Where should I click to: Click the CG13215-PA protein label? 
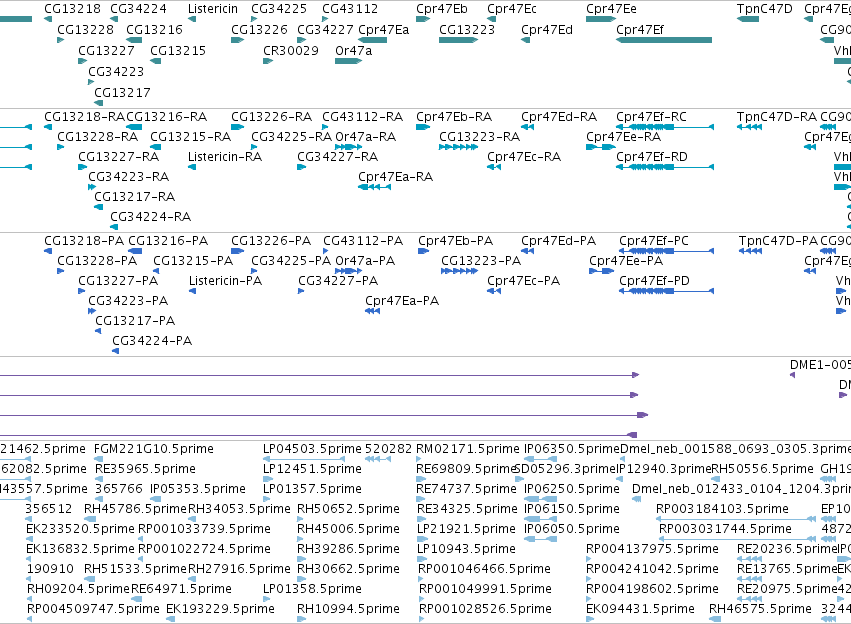click(193, 261)
